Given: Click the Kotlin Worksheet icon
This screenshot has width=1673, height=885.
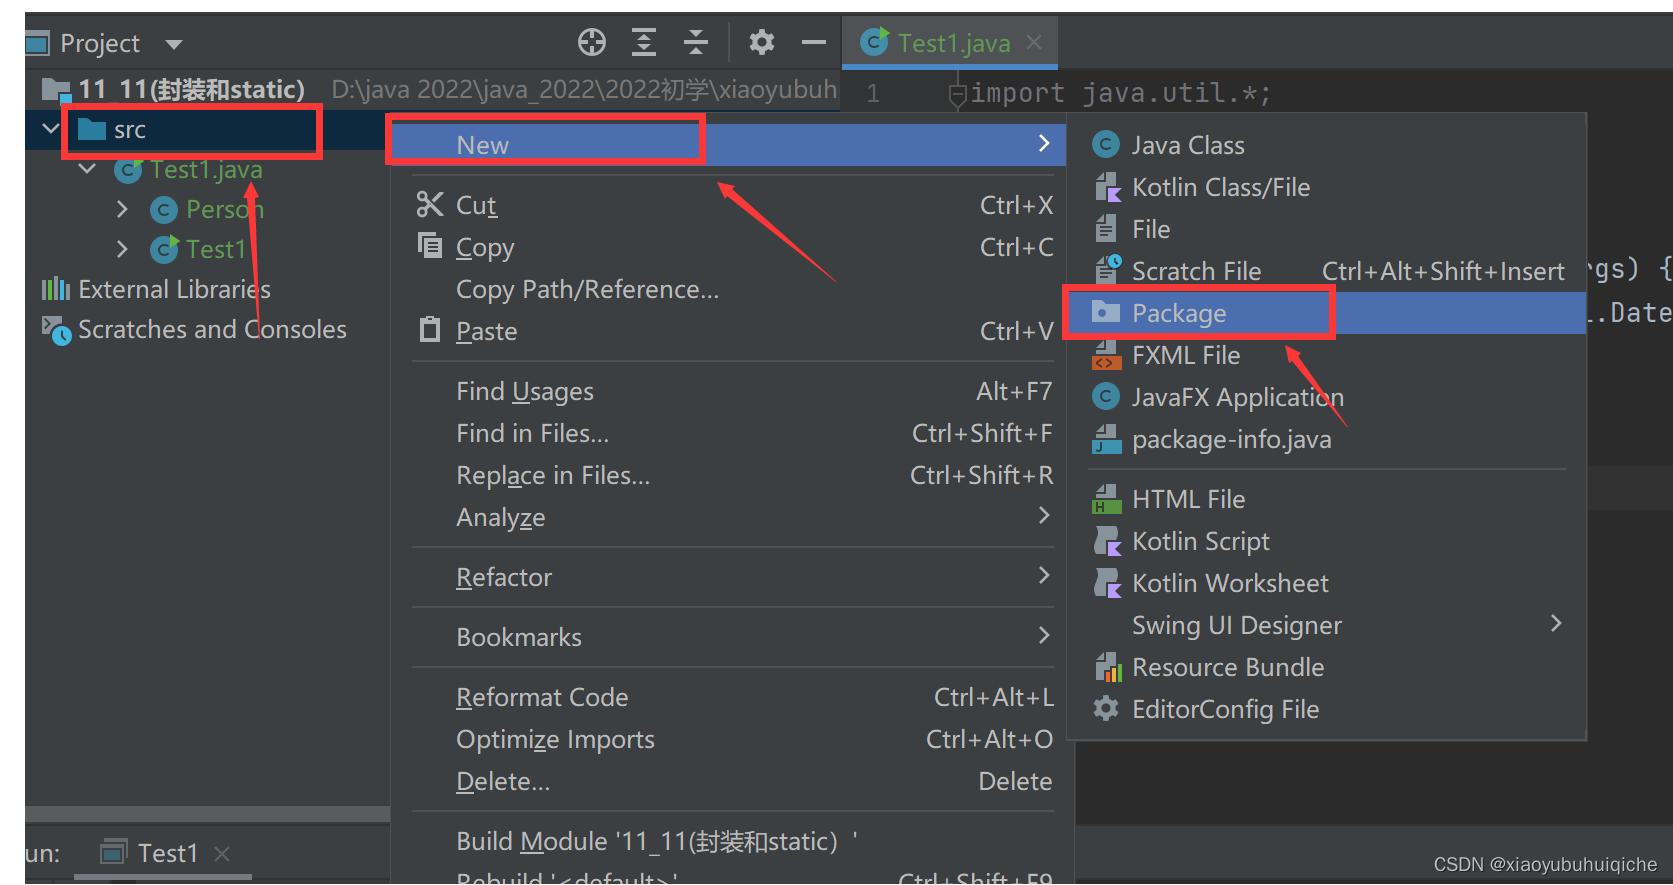Looking at the screenshot, I should pos(1107,583).
